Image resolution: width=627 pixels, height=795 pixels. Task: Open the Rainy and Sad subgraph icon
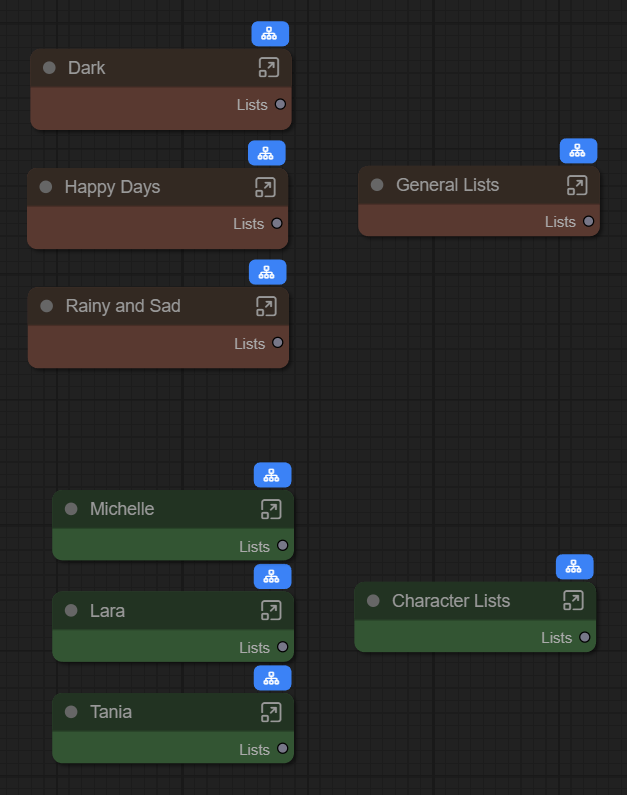266,306
